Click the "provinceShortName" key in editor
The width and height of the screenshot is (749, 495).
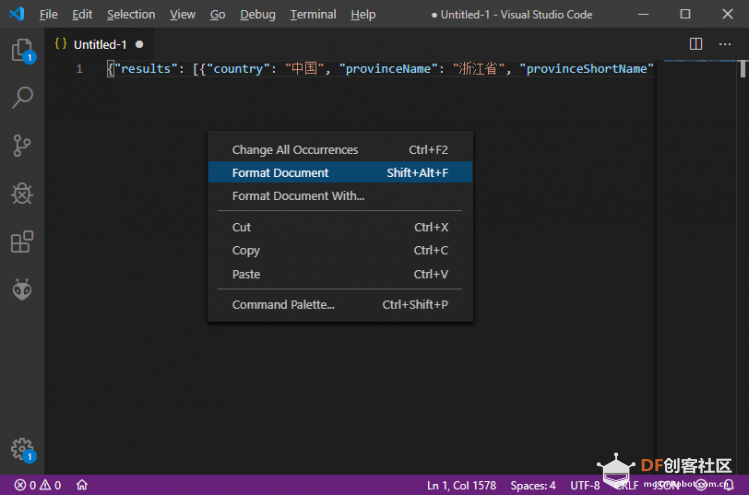587,69
